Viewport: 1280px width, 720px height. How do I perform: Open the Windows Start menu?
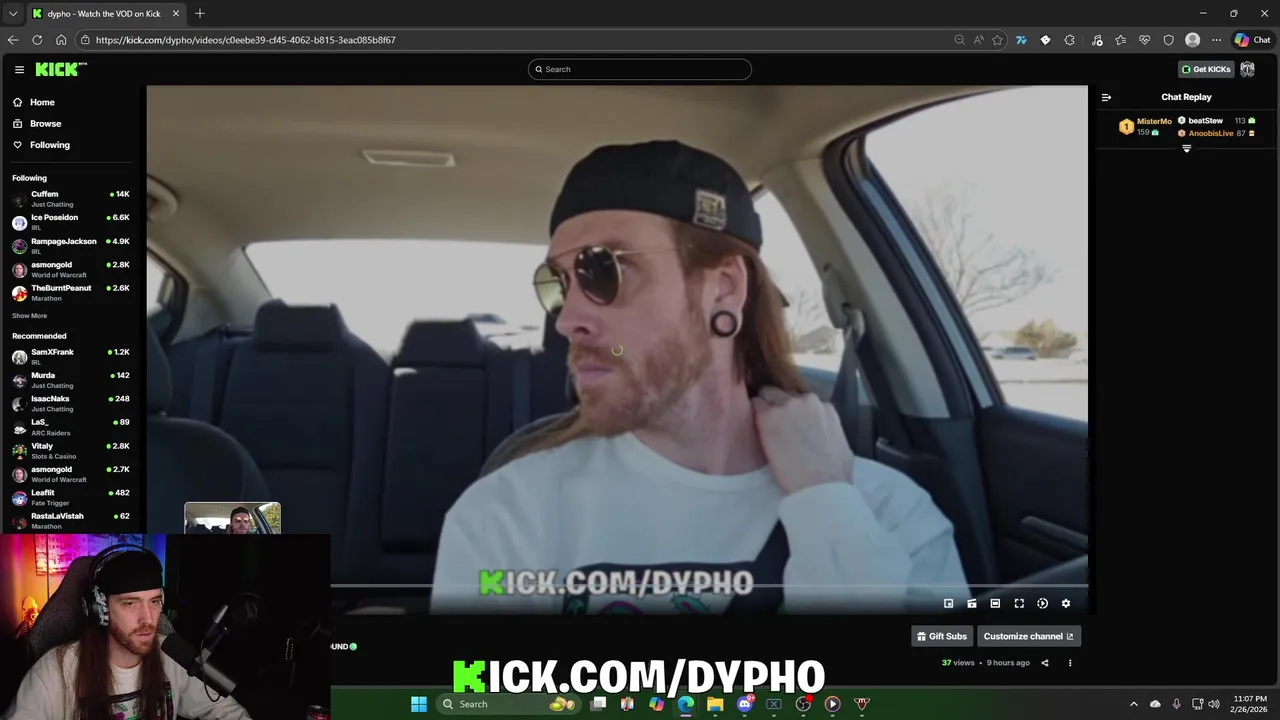point(419,704)
